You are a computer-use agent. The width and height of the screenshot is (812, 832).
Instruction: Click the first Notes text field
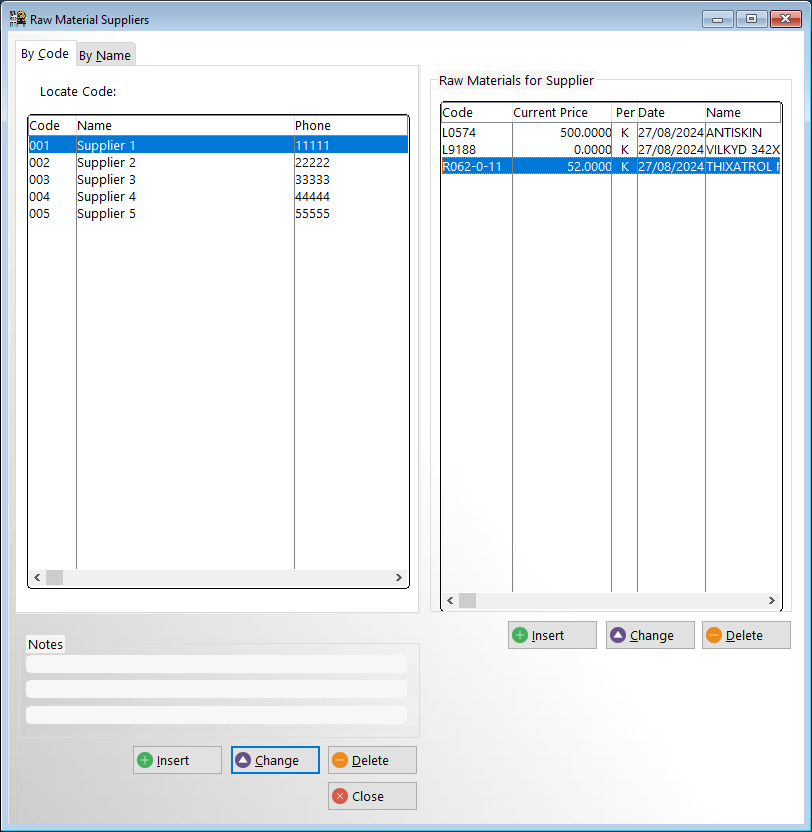216,664
